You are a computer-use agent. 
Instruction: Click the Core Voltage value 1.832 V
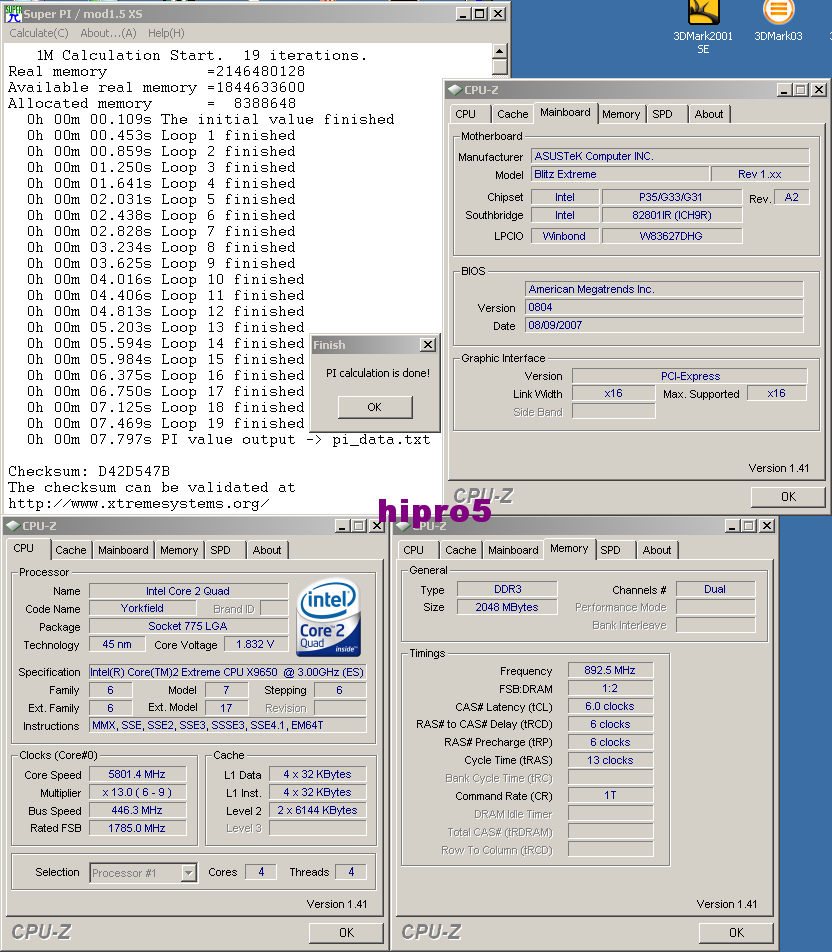tap(255, 644)
